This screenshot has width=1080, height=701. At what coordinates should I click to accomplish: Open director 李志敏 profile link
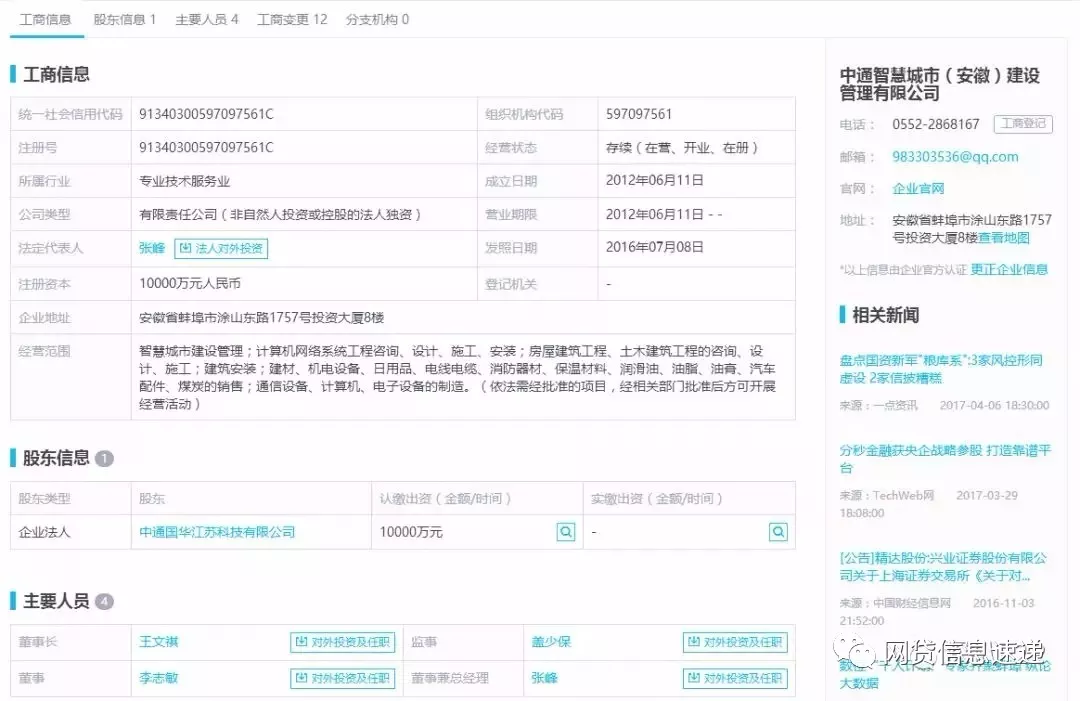click(158, 678)
